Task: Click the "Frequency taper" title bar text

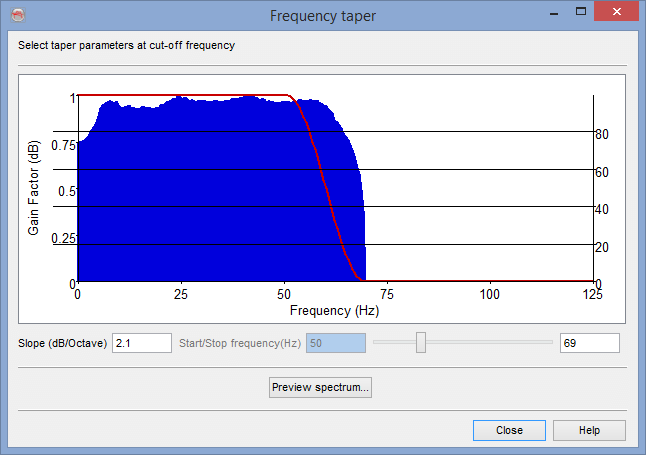Action: click(323, 15)
